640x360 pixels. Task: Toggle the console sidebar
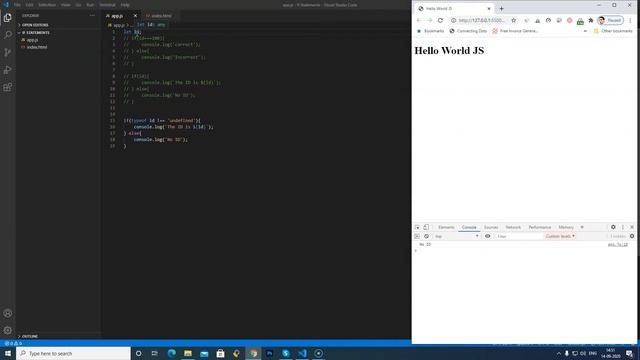(x=417, y=236)
